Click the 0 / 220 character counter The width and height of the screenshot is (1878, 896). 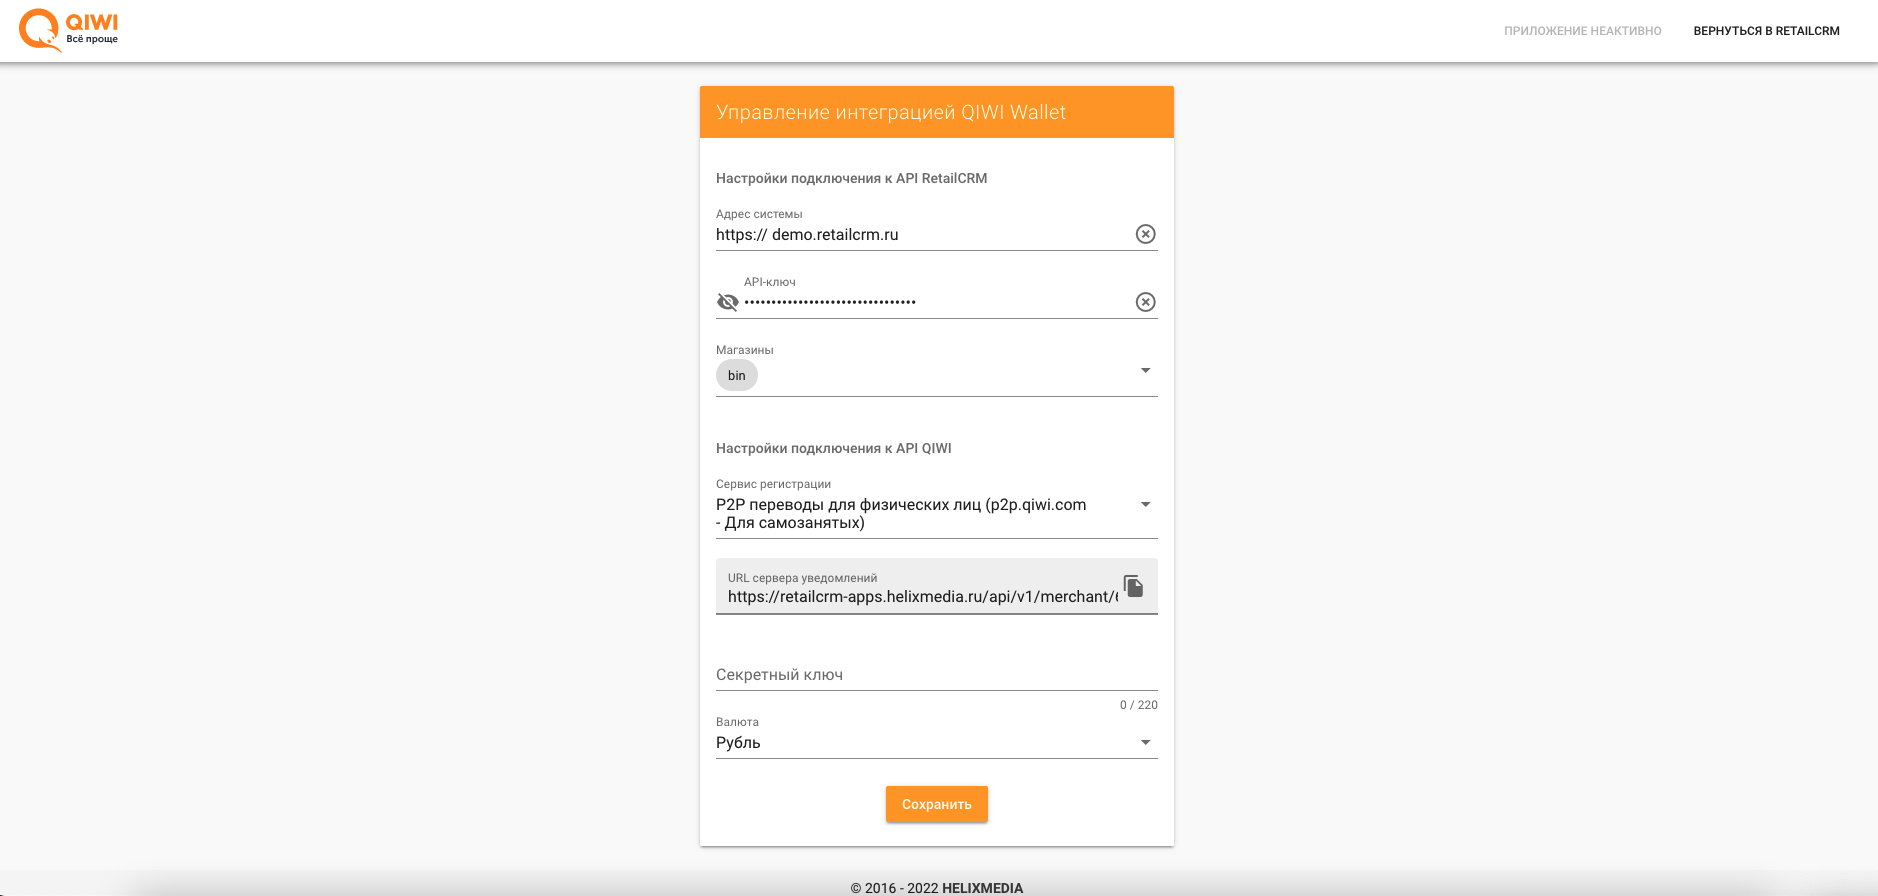click(1139, 705)
